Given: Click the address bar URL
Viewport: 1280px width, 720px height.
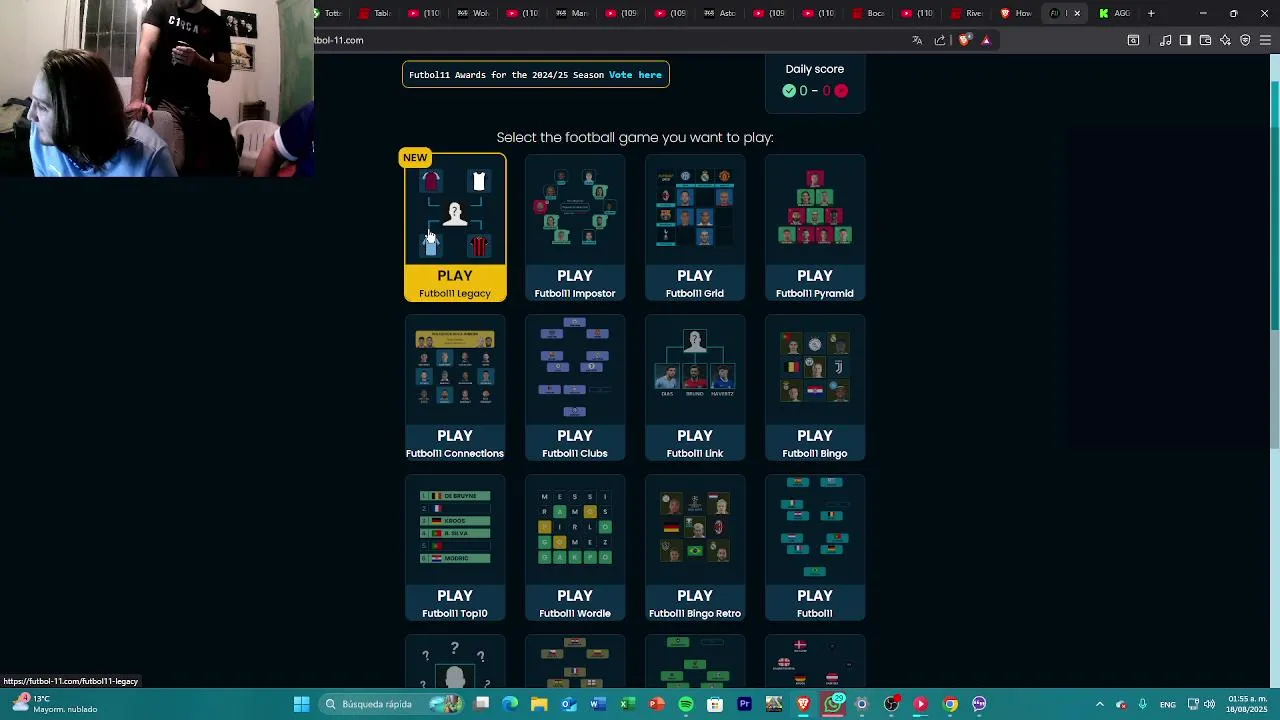Looking at the screenshot, I should [x=339, y=40].
